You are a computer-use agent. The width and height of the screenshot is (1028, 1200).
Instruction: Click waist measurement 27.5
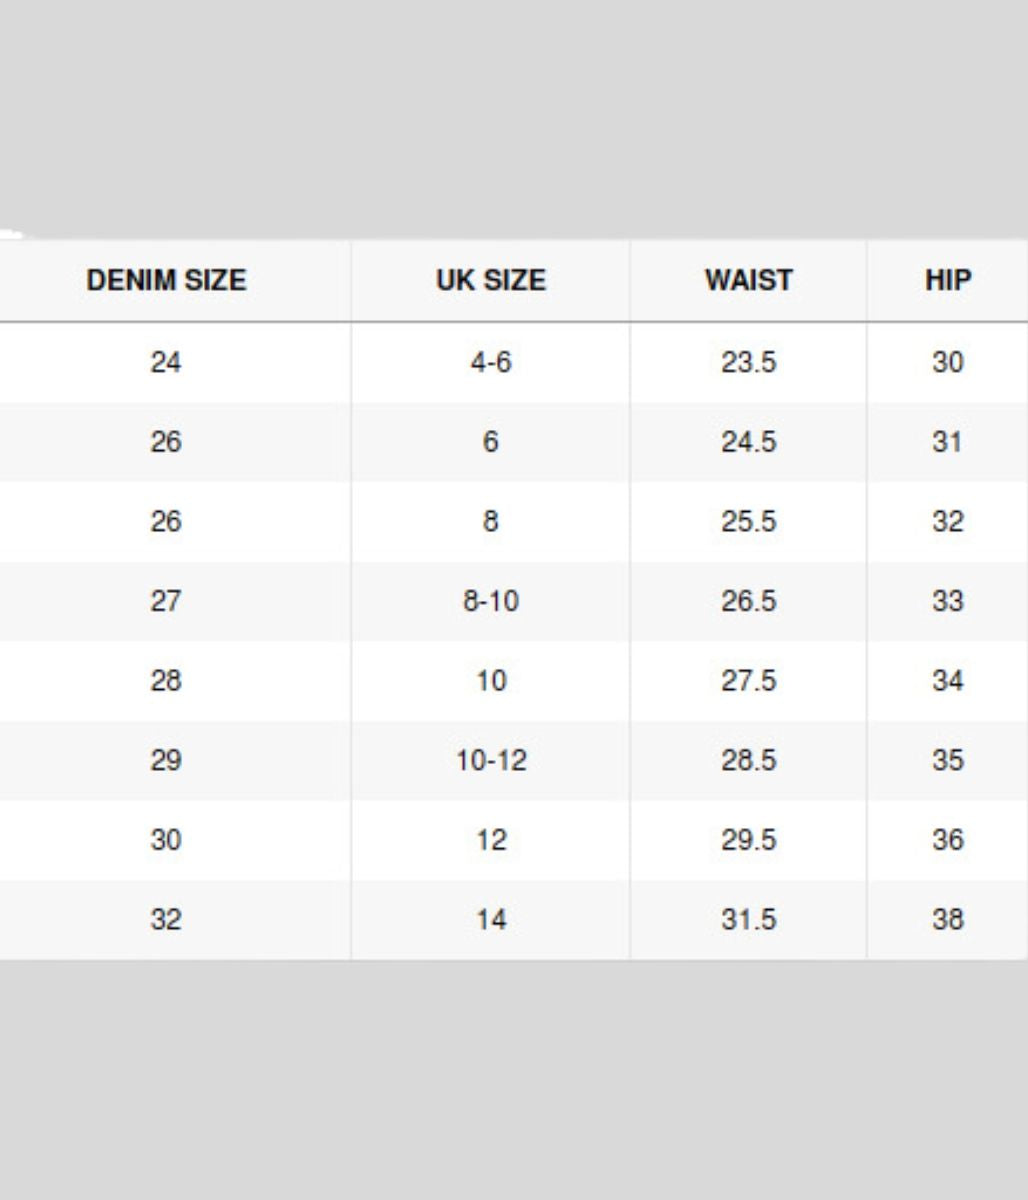click(x=748, y=681)
